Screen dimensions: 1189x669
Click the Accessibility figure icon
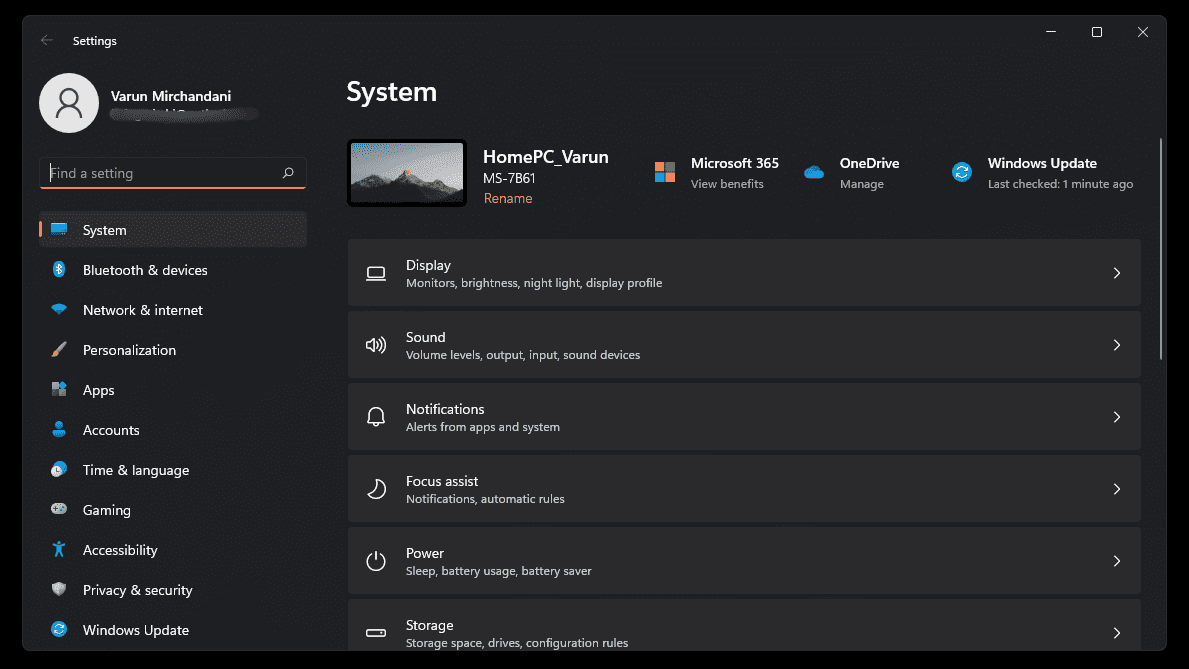(59, 549)
